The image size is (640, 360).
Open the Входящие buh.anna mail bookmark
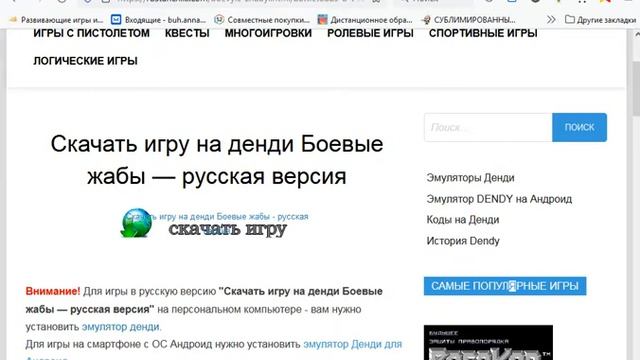158,20
